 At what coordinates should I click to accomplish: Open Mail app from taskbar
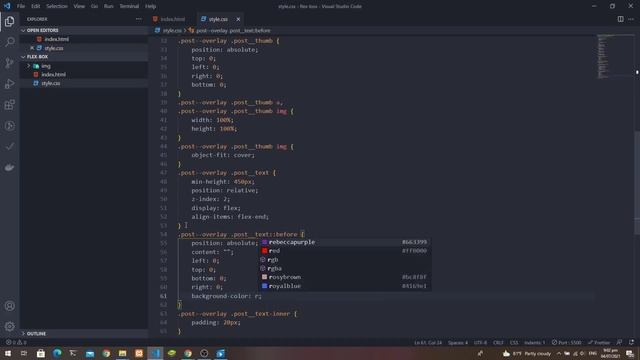click(90, 353)
